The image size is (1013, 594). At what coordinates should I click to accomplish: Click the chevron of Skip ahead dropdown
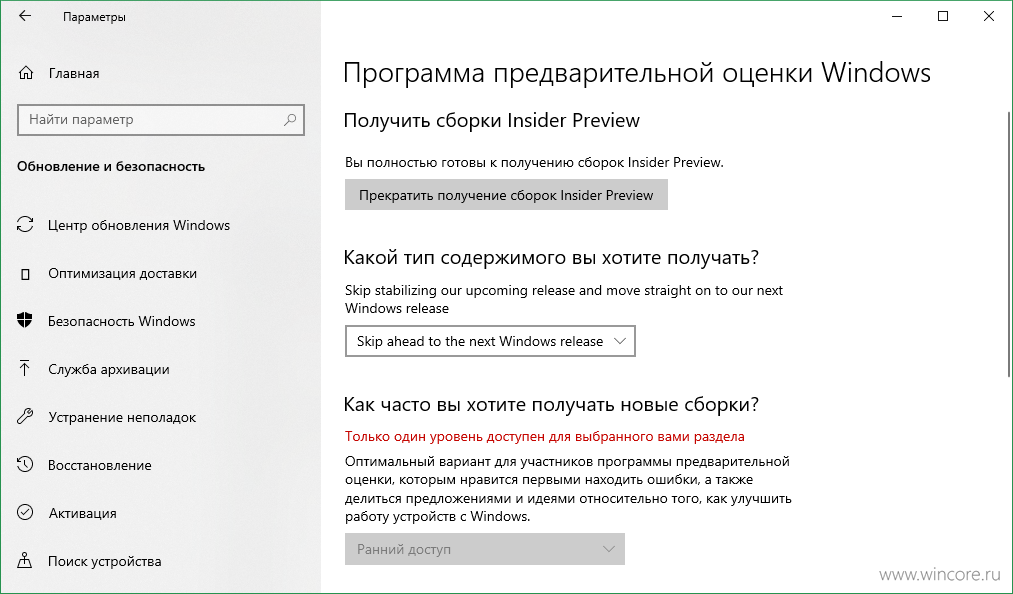[x=620, y=341]
